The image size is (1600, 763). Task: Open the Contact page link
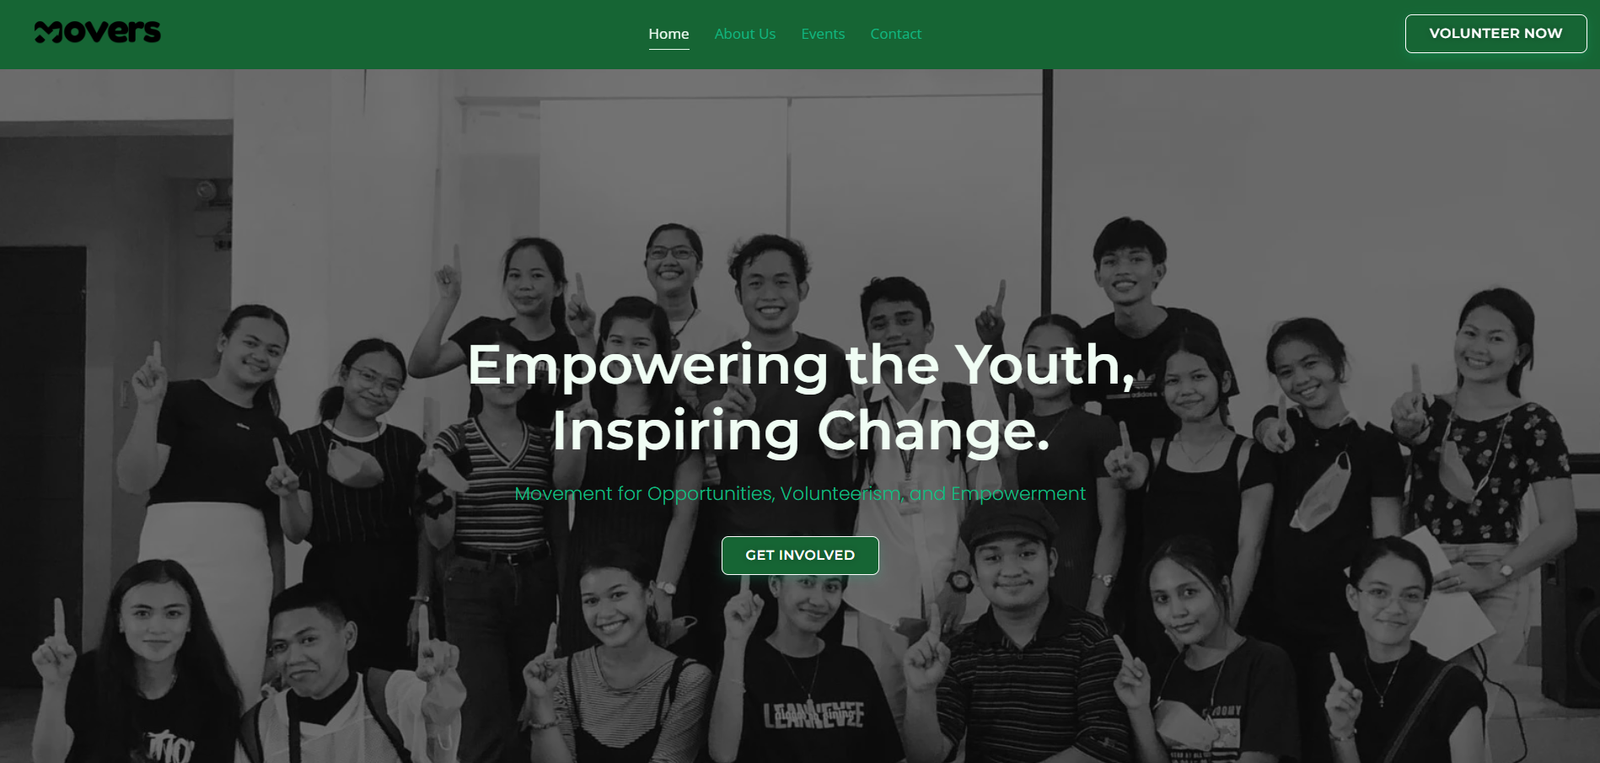point(896,34)
